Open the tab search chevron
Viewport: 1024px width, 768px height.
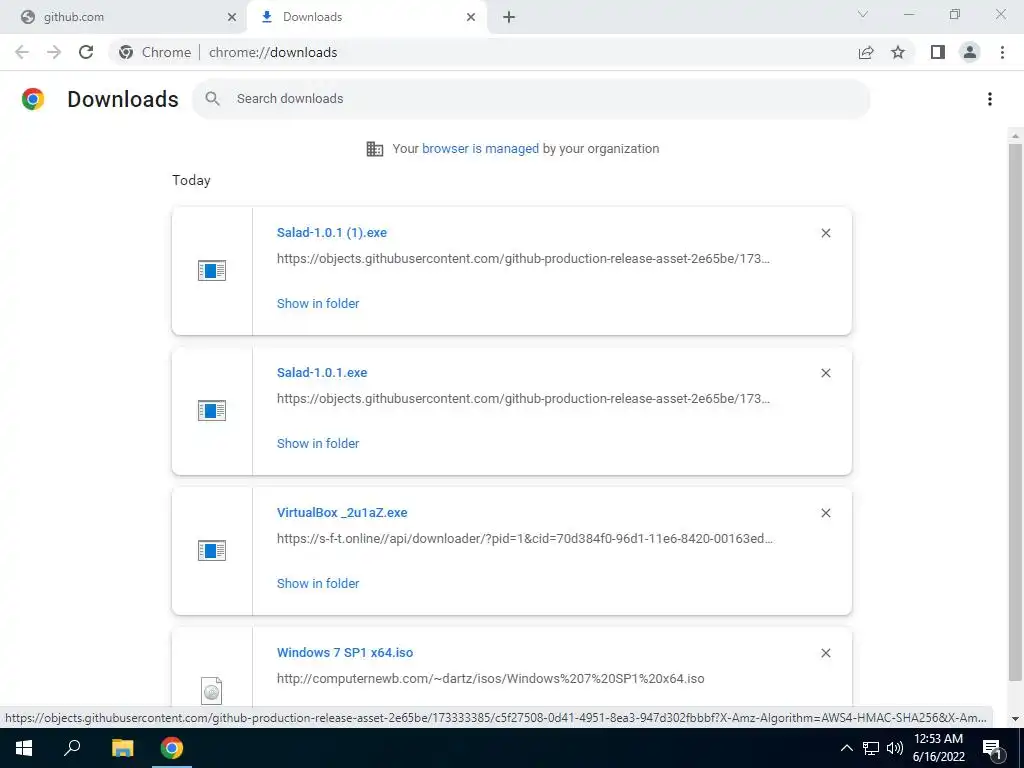pyautogui.click(x=863, y=14)
